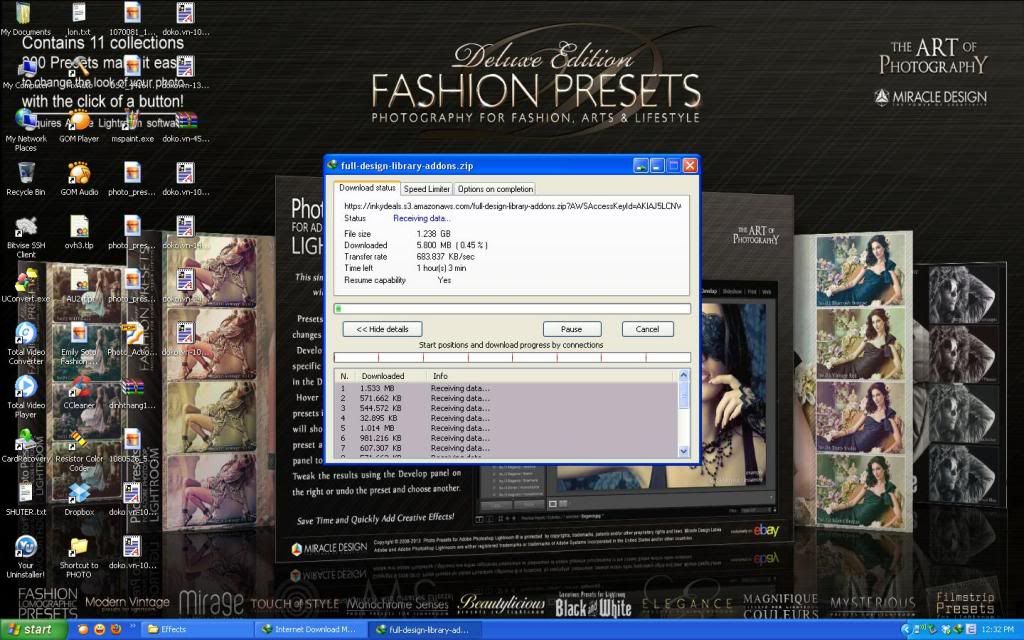Click the connections progress segment bar
The image size is (1024, 640).
point(512,357)
